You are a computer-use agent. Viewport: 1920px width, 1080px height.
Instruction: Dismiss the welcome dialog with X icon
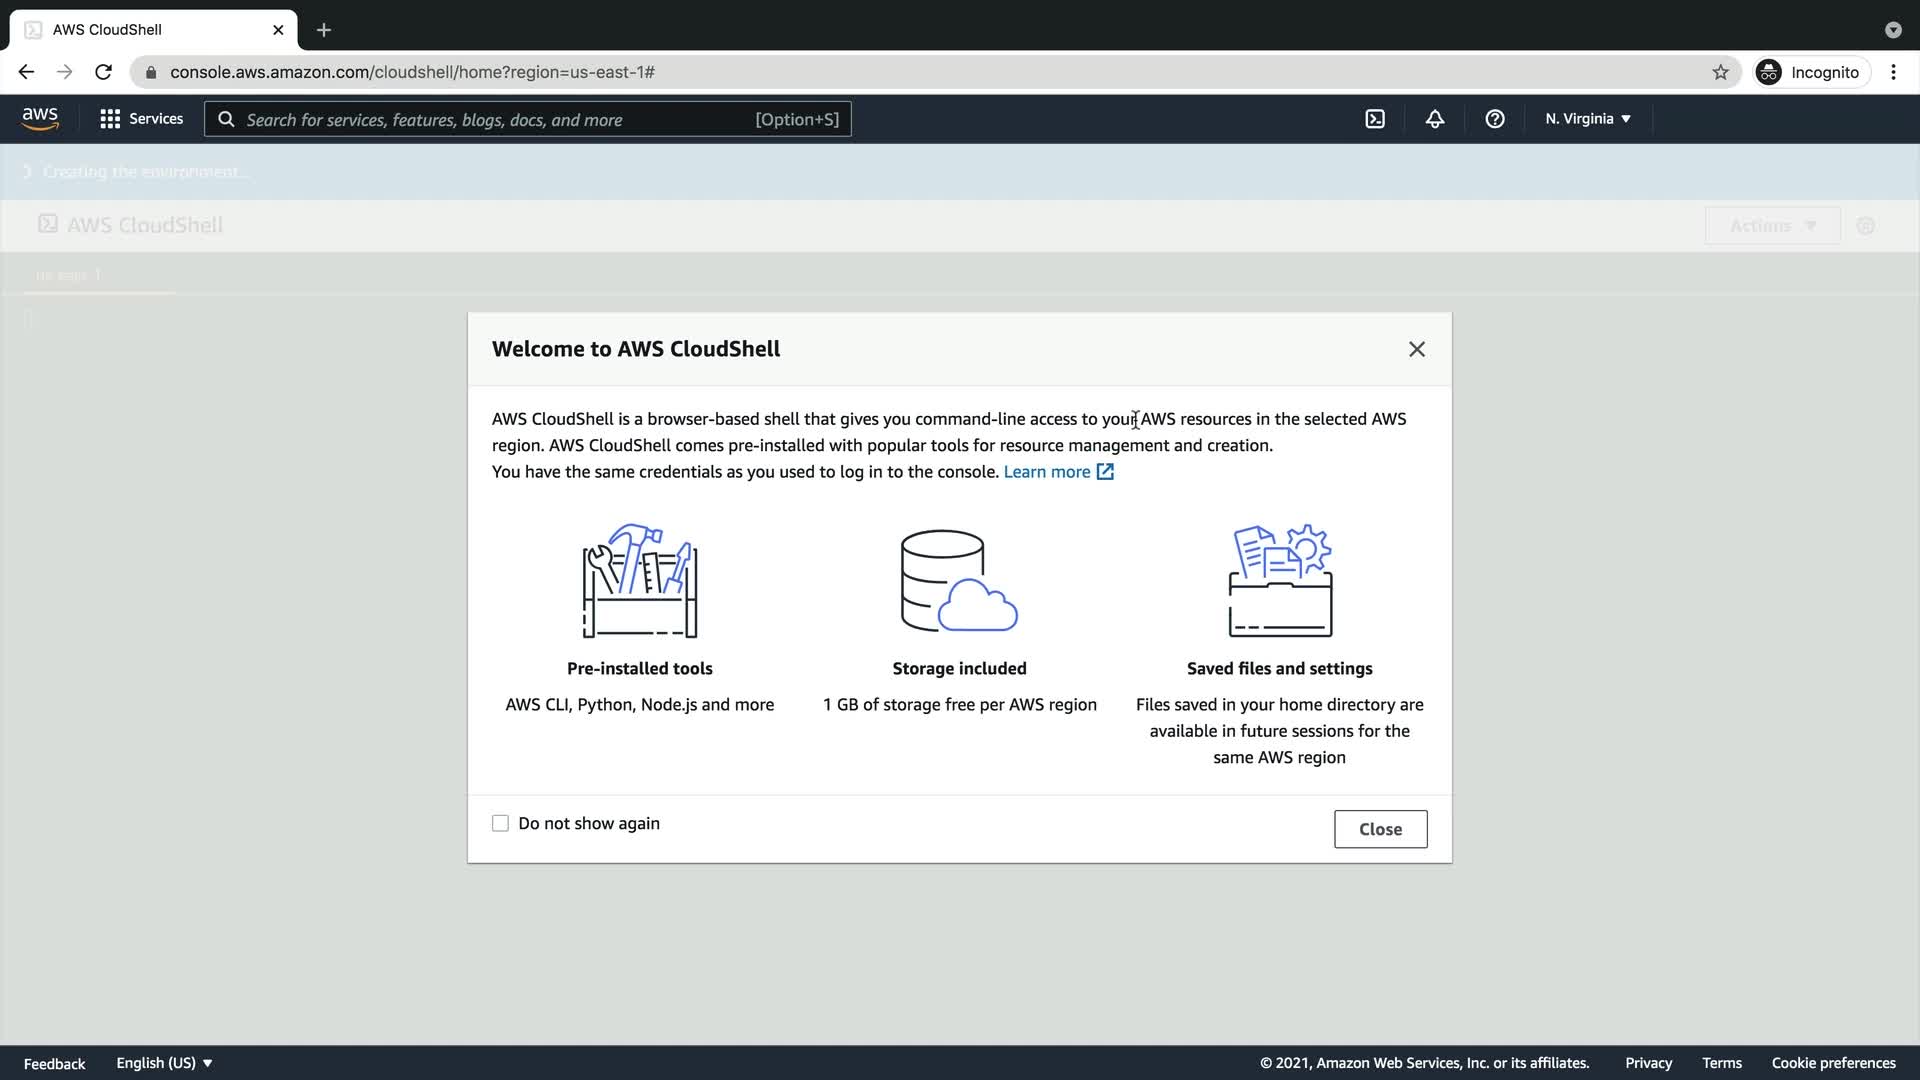(1417, 349)
